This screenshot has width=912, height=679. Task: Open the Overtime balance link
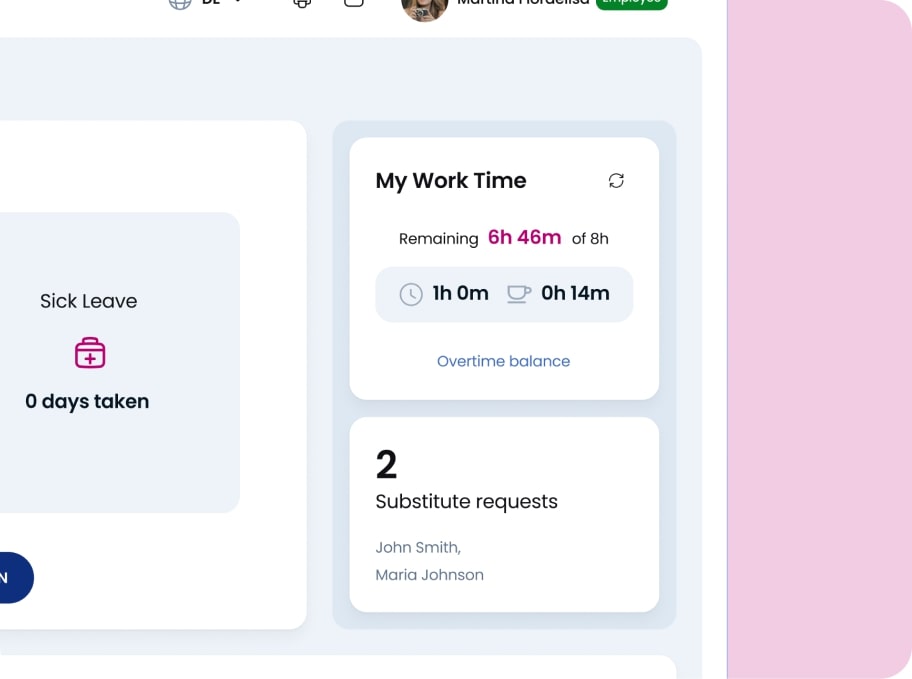click(x=503, y=361)
